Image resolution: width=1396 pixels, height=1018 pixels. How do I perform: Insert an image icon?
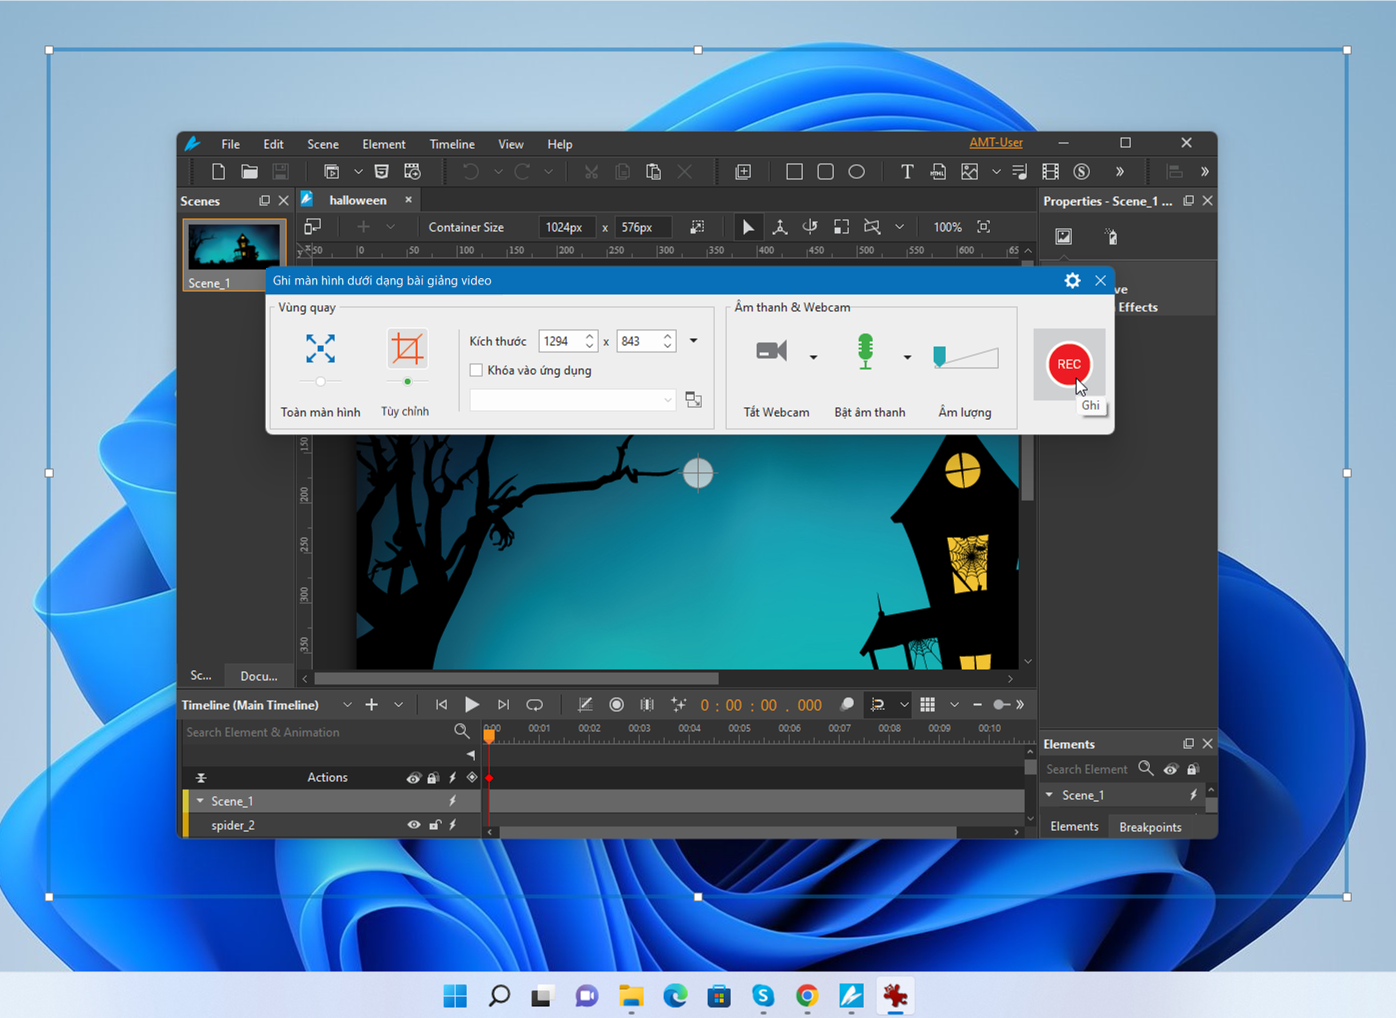(969, 172)
